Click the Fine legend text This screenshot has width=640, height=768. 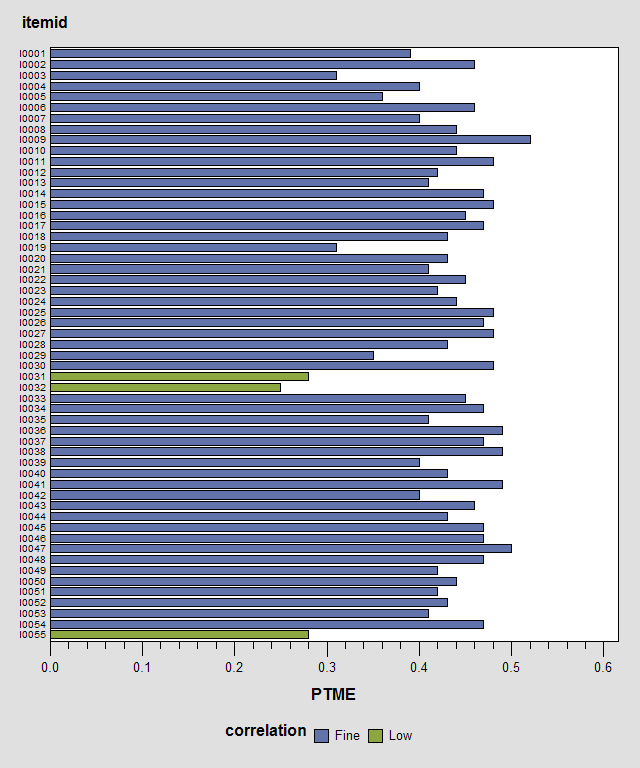[347, 736]
